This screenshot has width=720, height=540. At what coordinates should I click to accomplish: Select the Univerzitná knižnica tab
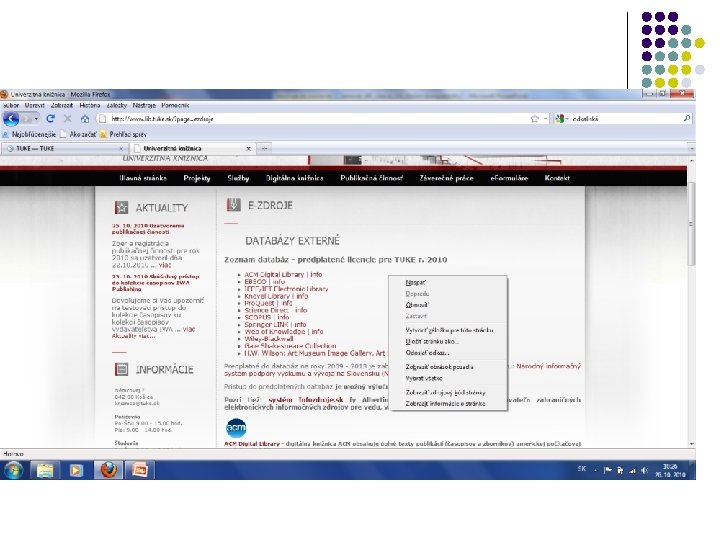click(x=193, y=149)
